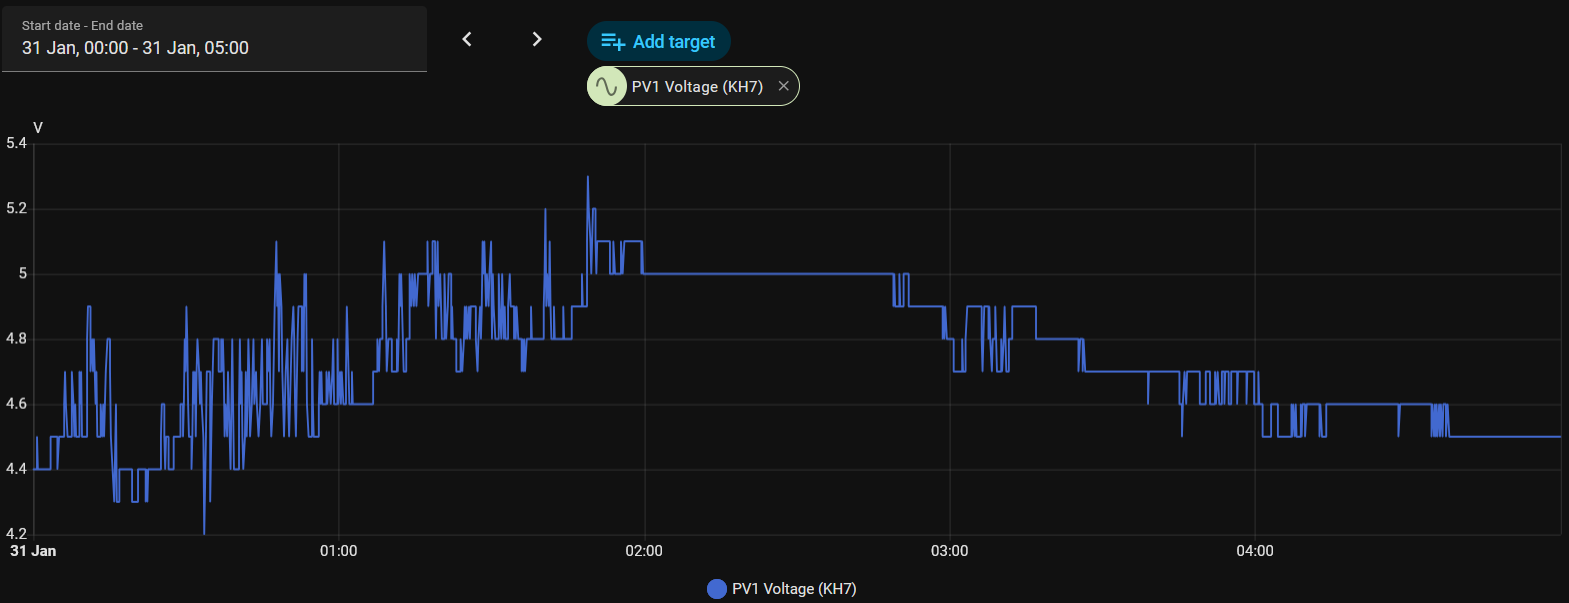Click the 02:00 time axis label
Viewport: 1569px width, 603px height.
[644, 551]
